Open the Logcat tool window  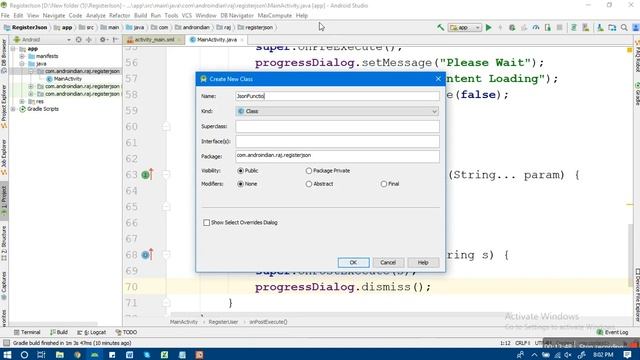pyautogui.click(x=92, y=332)
